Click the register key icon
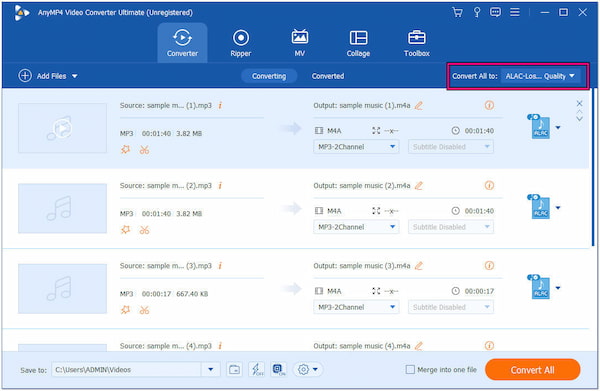 point(477,13)
